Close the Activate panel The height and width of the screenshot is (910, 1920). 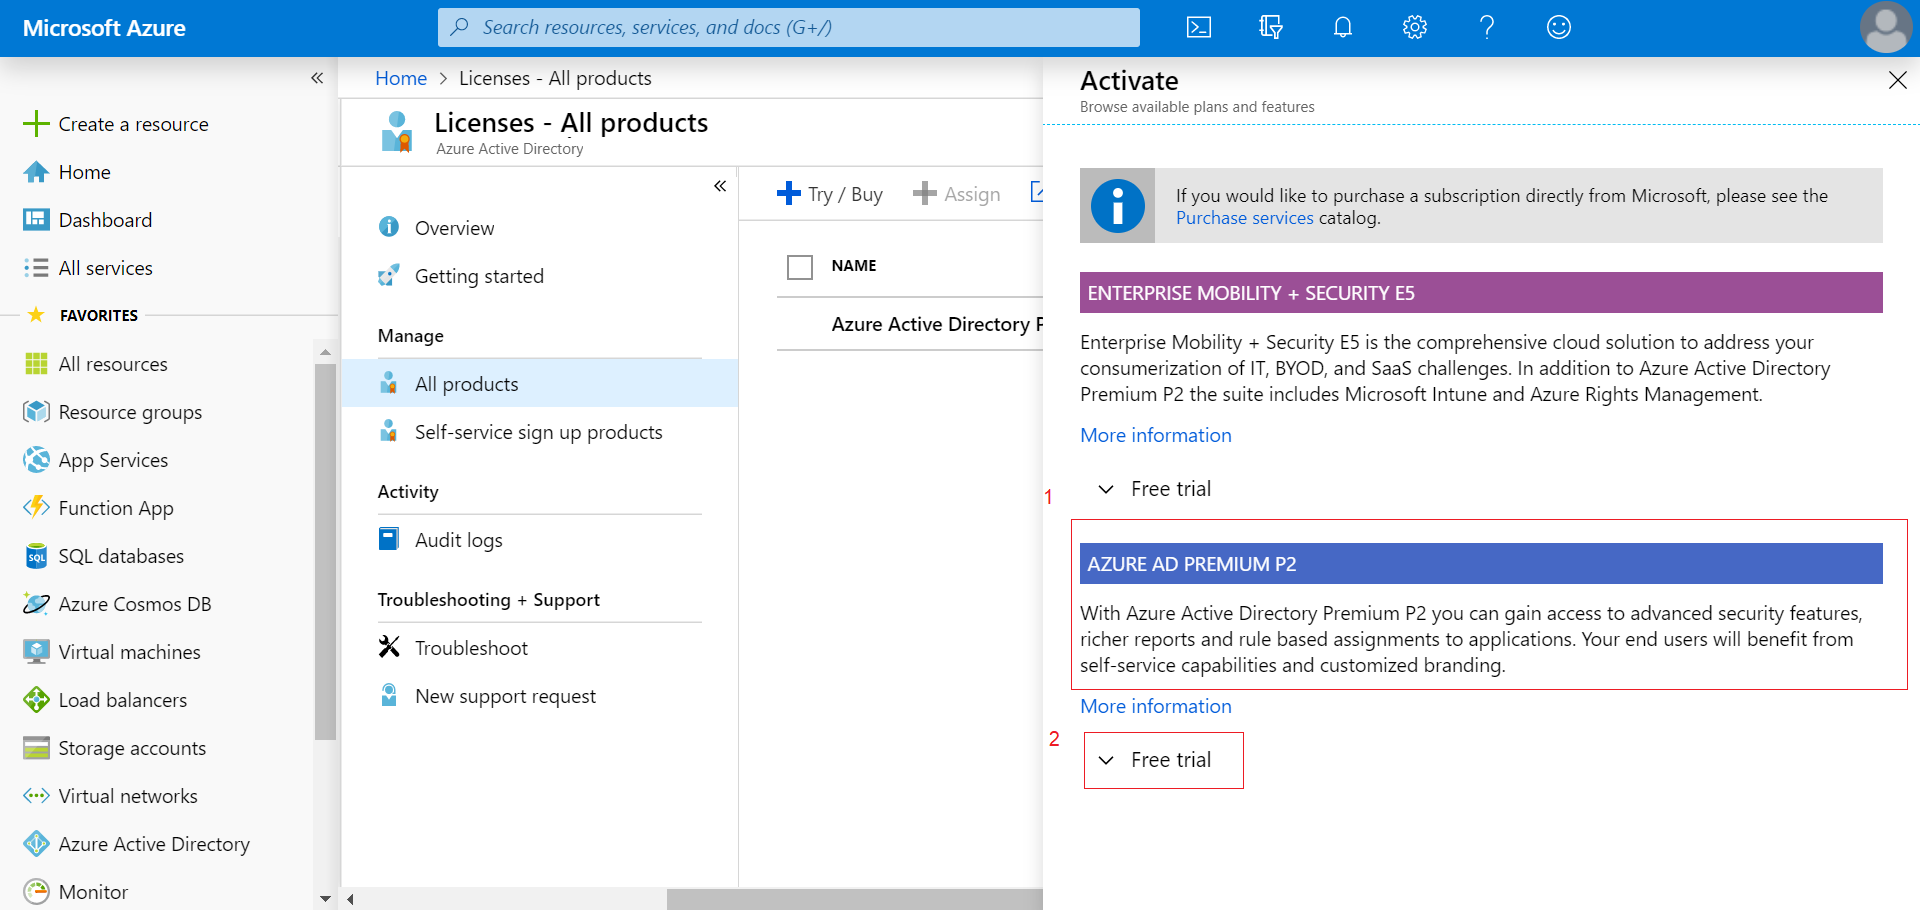pyautogui.click(x=1897, y=80)
